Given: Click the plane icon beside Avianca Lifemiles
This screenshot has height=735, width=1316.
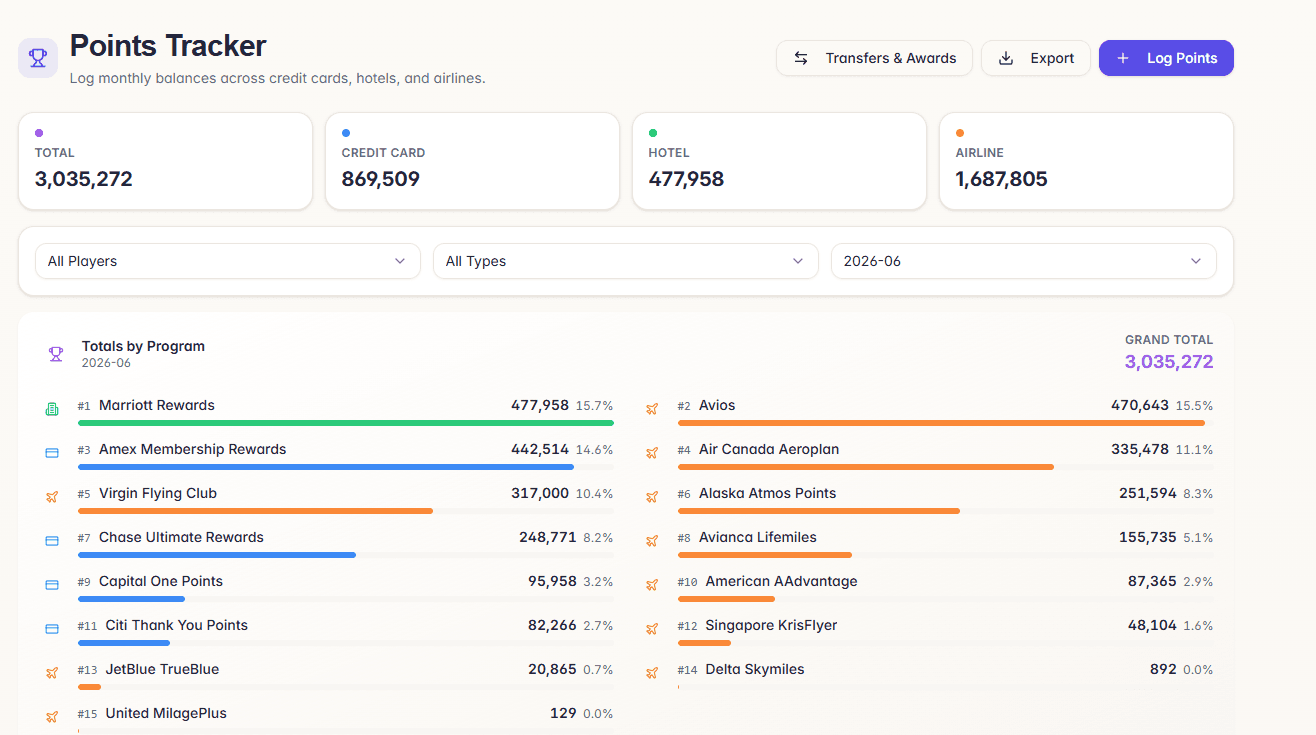Looking at the screenshot, I should click(652, 541).
